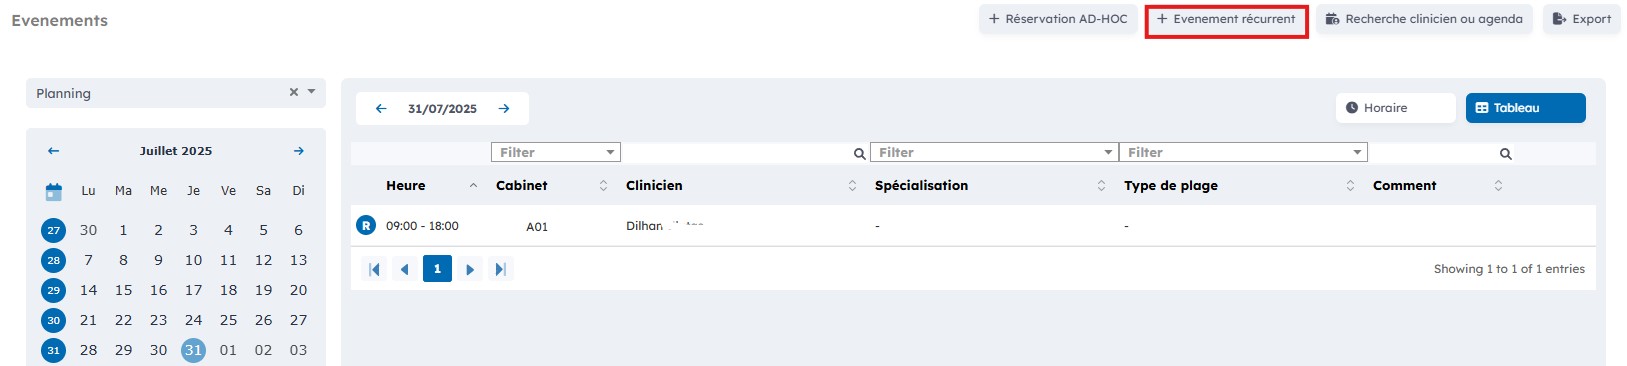Go to previous day with left arrow beside 31/07/2025
1627x366 pixels.
click(x=381, y=109)
